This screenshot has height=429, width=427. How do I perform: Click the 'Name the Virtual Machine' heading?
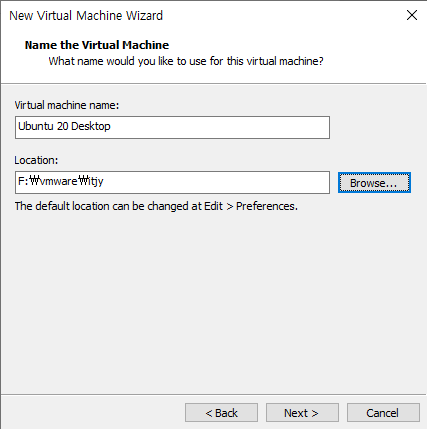pos(97,45)
